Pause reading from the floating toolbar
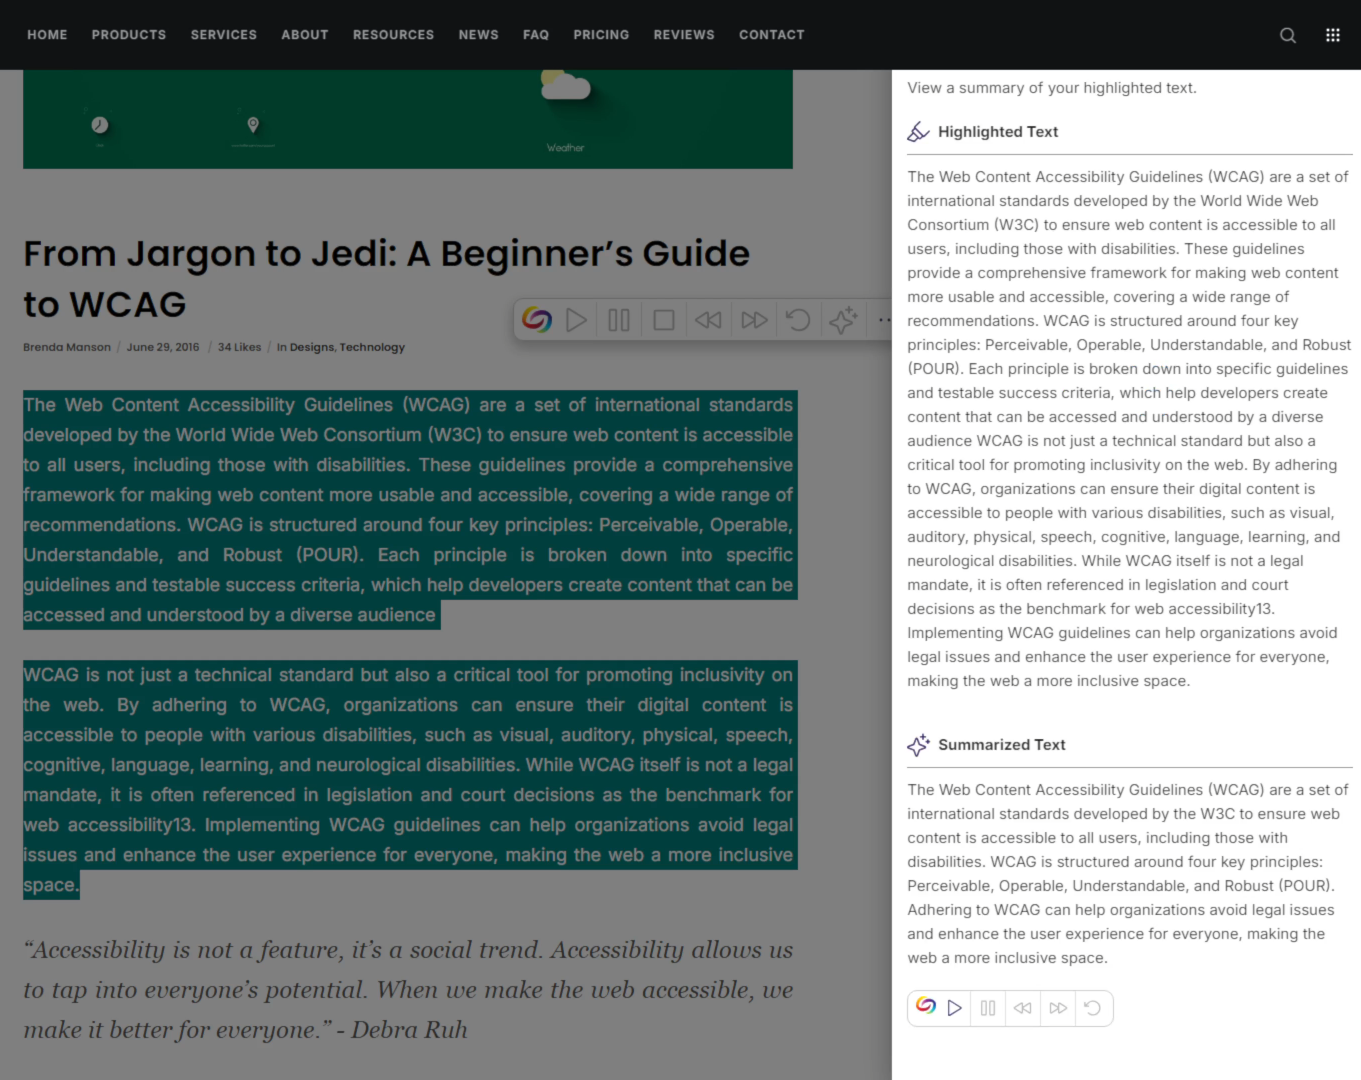Image resolution: width=1361 pixels, height=1080 pixels. coord(619,320)
